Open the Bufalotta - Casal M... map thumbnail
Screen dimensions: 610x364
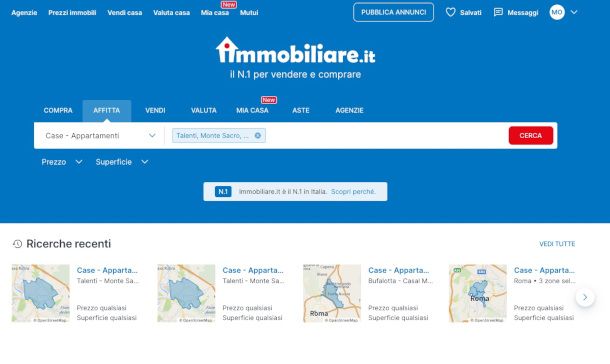tap(332, 293)
